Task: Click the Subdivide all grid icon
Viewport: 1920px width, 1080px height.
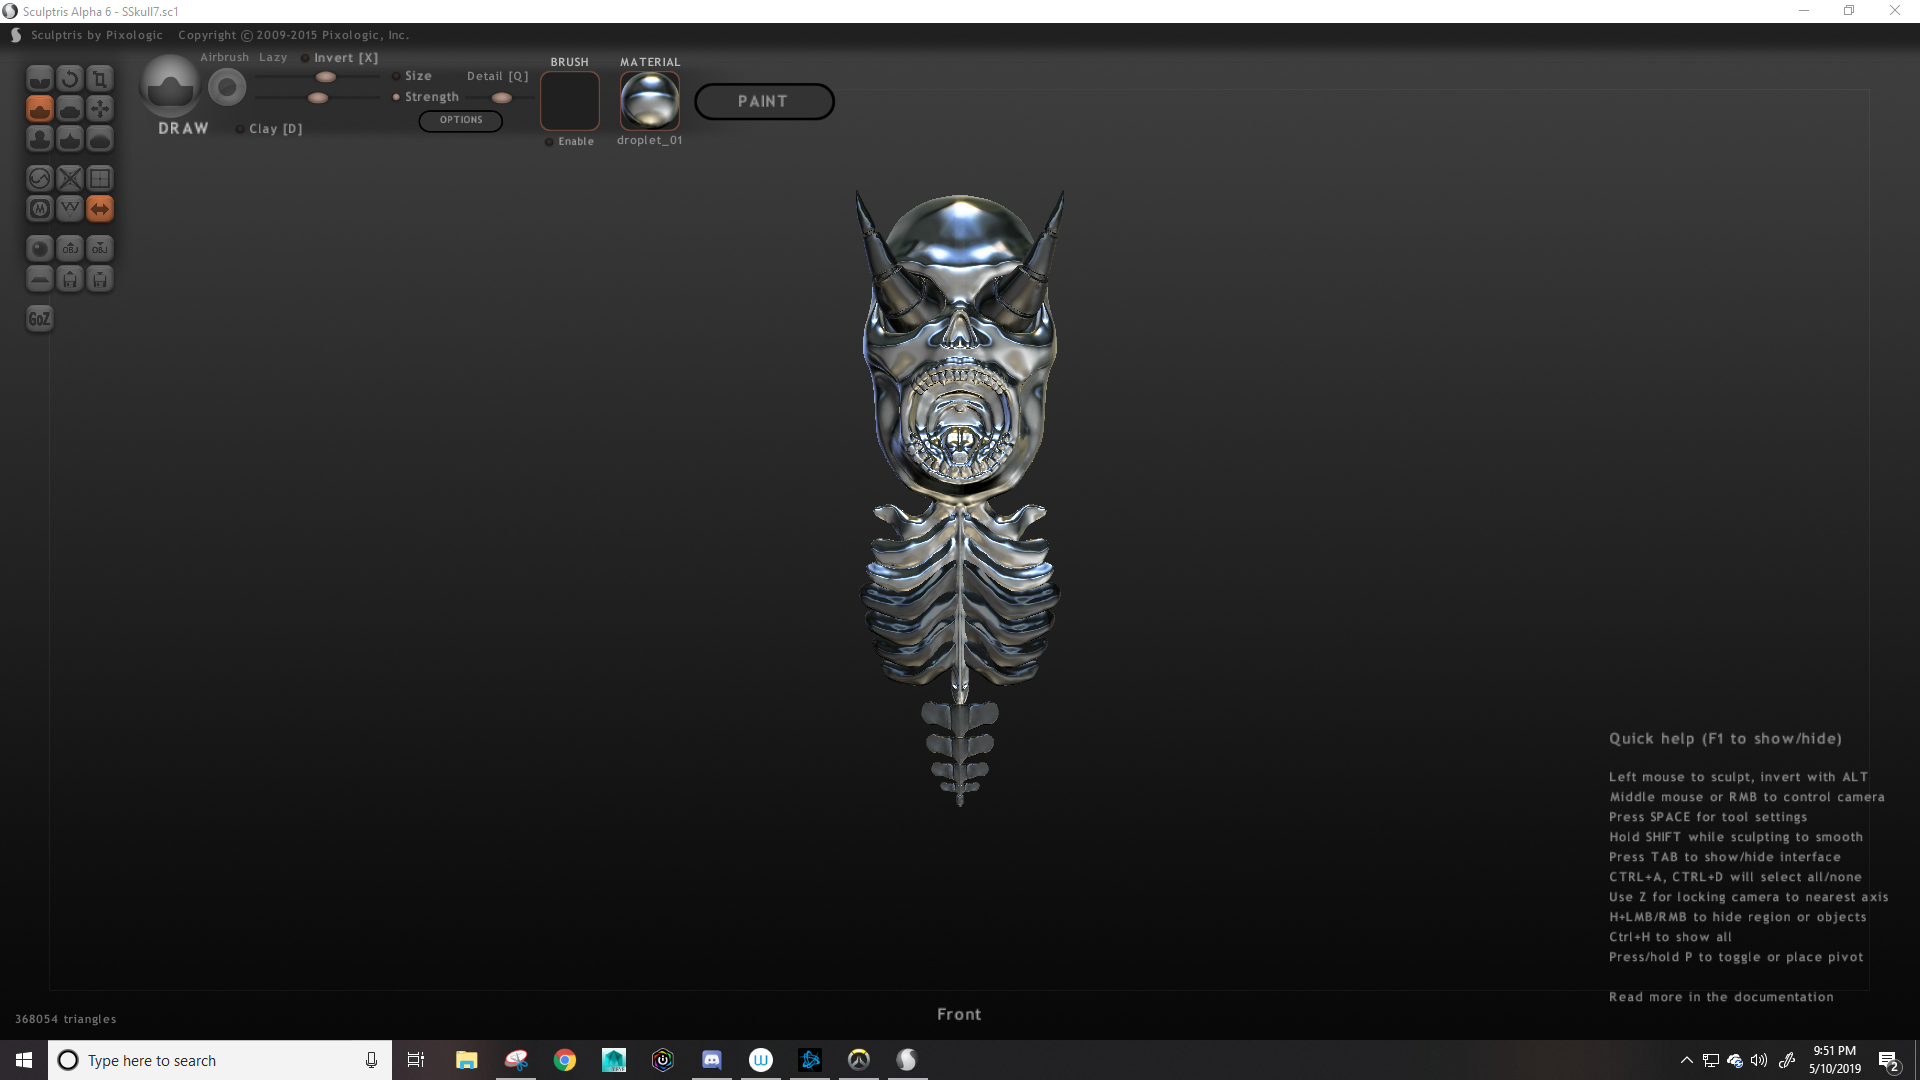Action: (x=100, y=179)
